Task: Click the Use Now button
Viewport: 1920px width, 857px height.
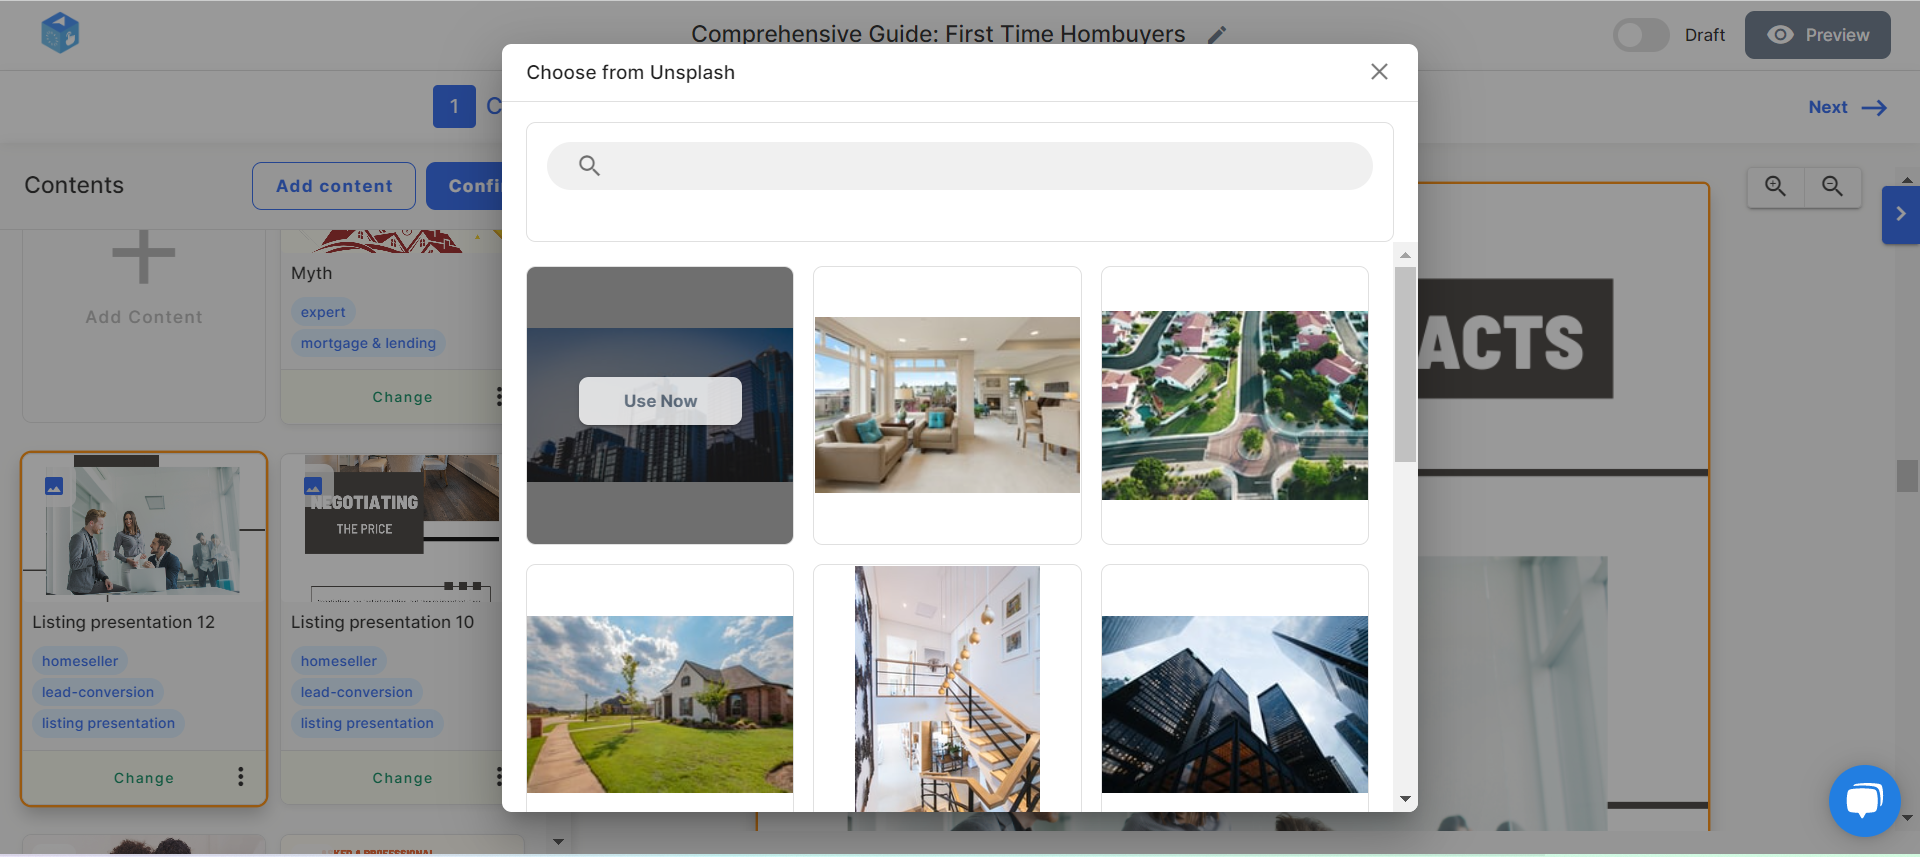Action: pos(660,401)
